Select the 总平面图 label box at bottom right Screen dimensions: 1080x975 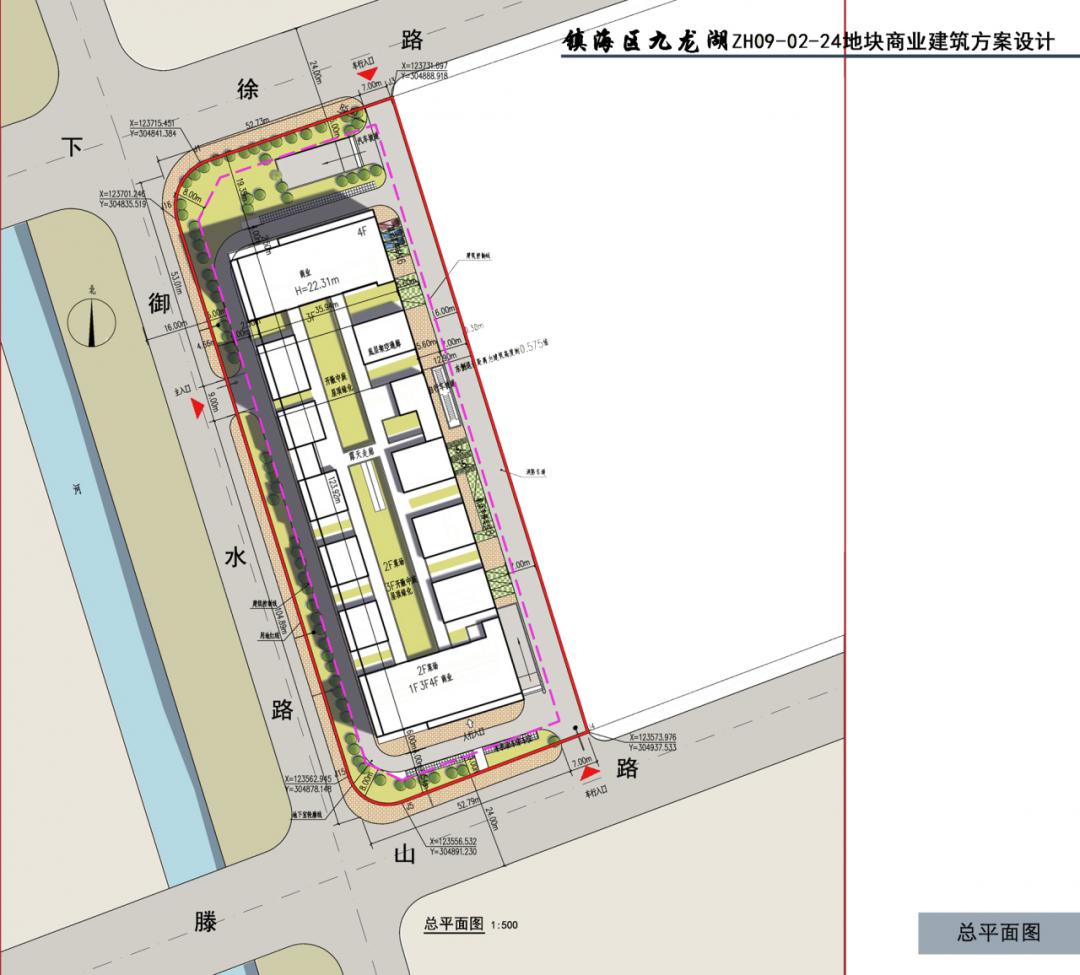click(x=998, y=933)
